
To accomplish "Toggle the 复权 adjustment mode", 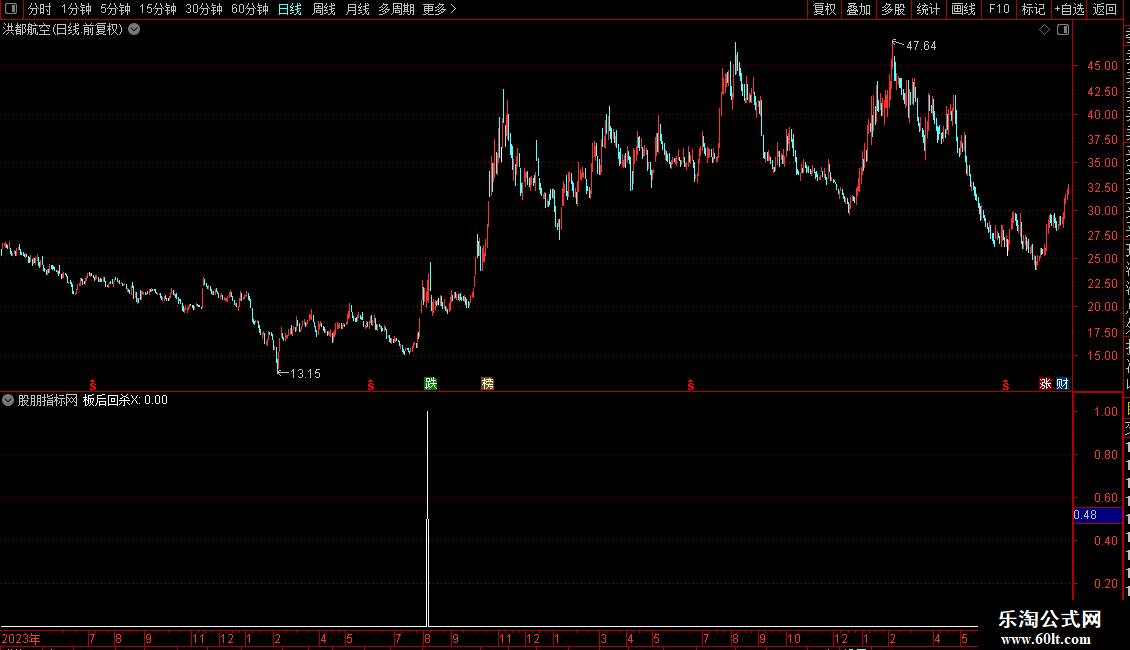I will pyautogui.click(x=824, y=9).
